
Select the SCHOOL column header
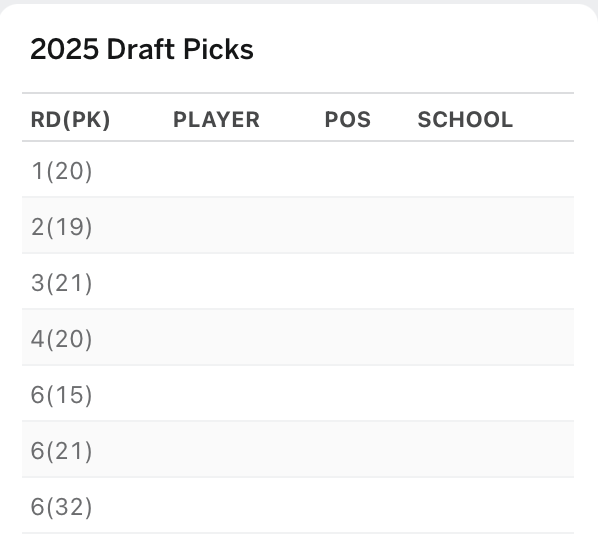pyautogui.click(x=465, y=120)
